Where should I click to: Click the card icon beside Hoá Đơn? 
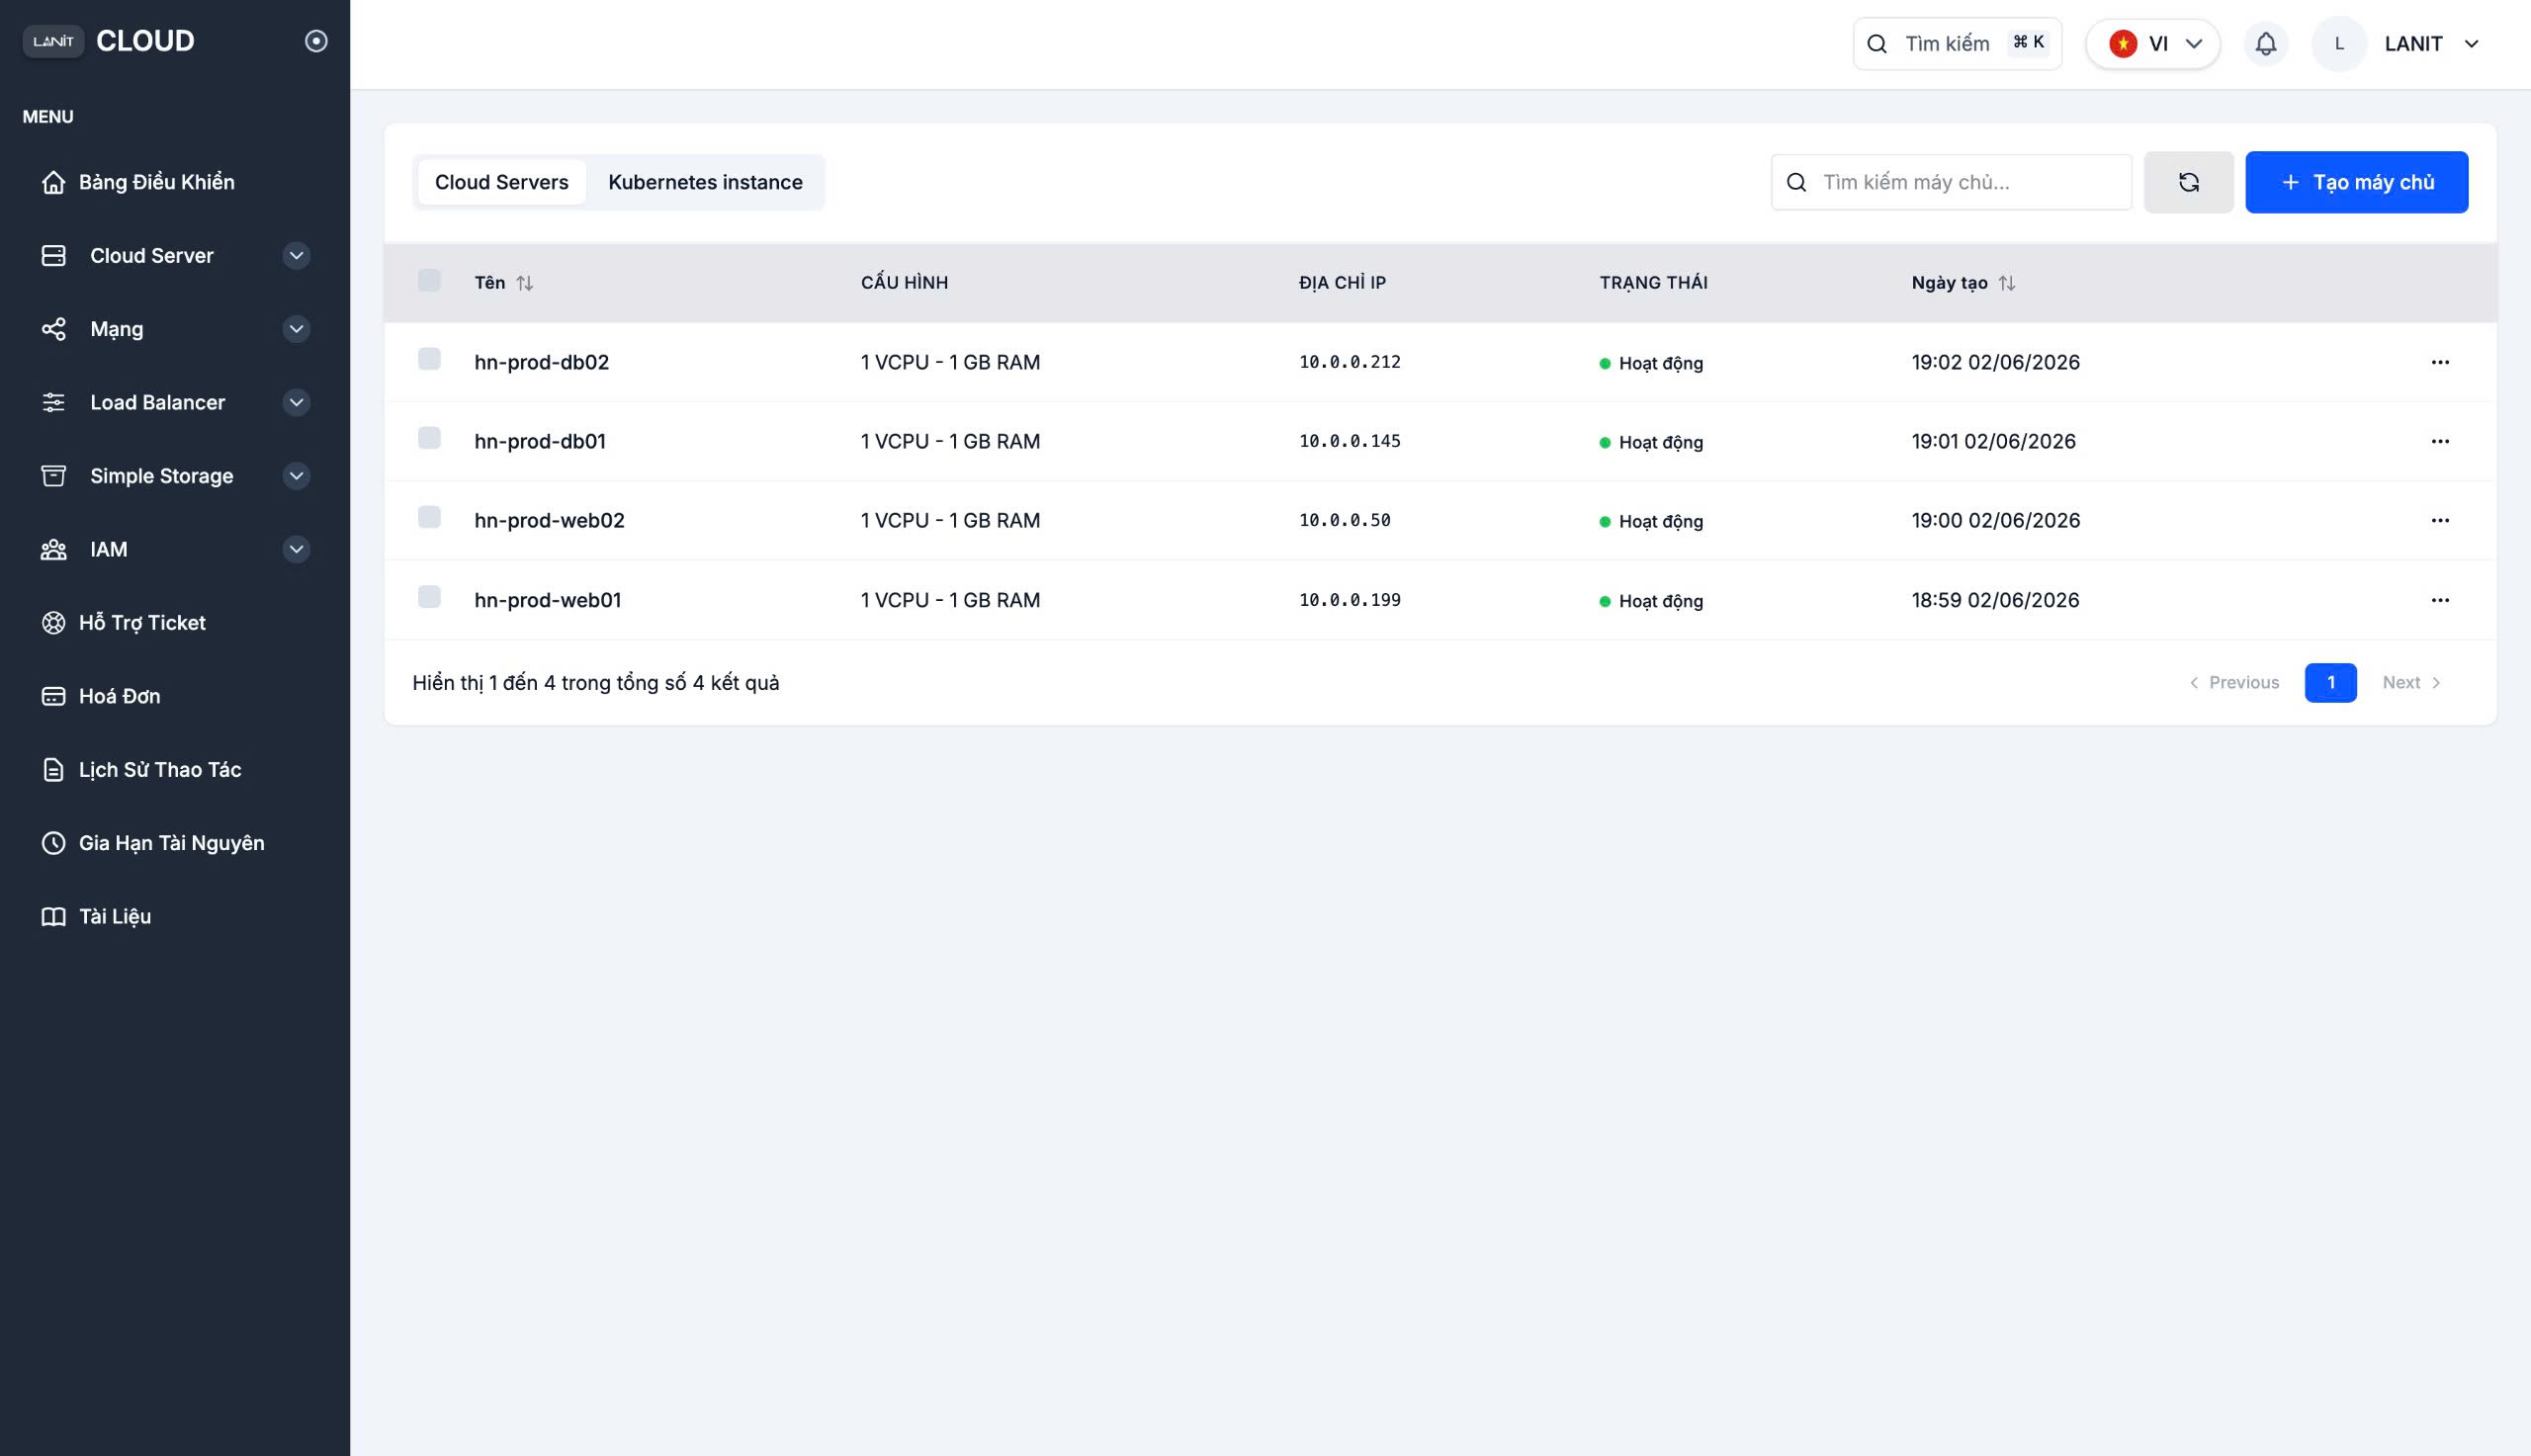[x=53, y=696]
